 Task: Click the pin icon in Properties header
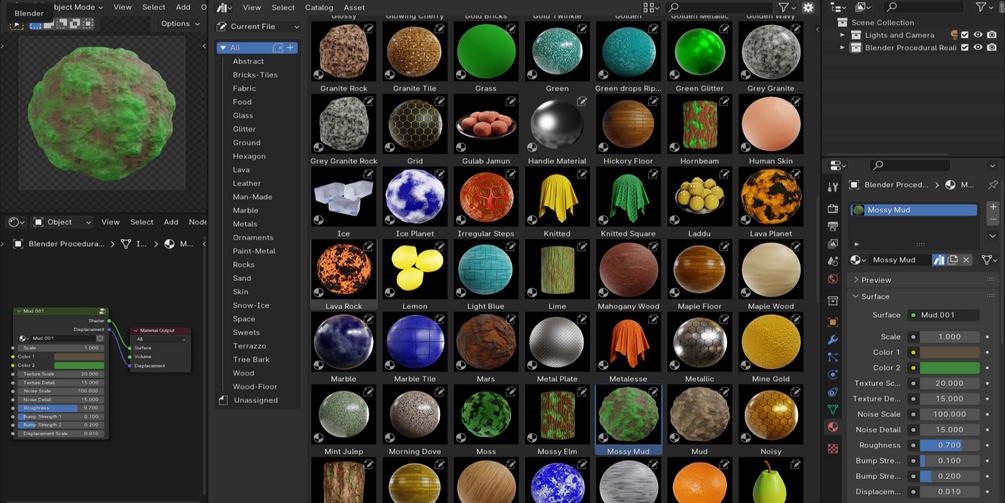992,185
